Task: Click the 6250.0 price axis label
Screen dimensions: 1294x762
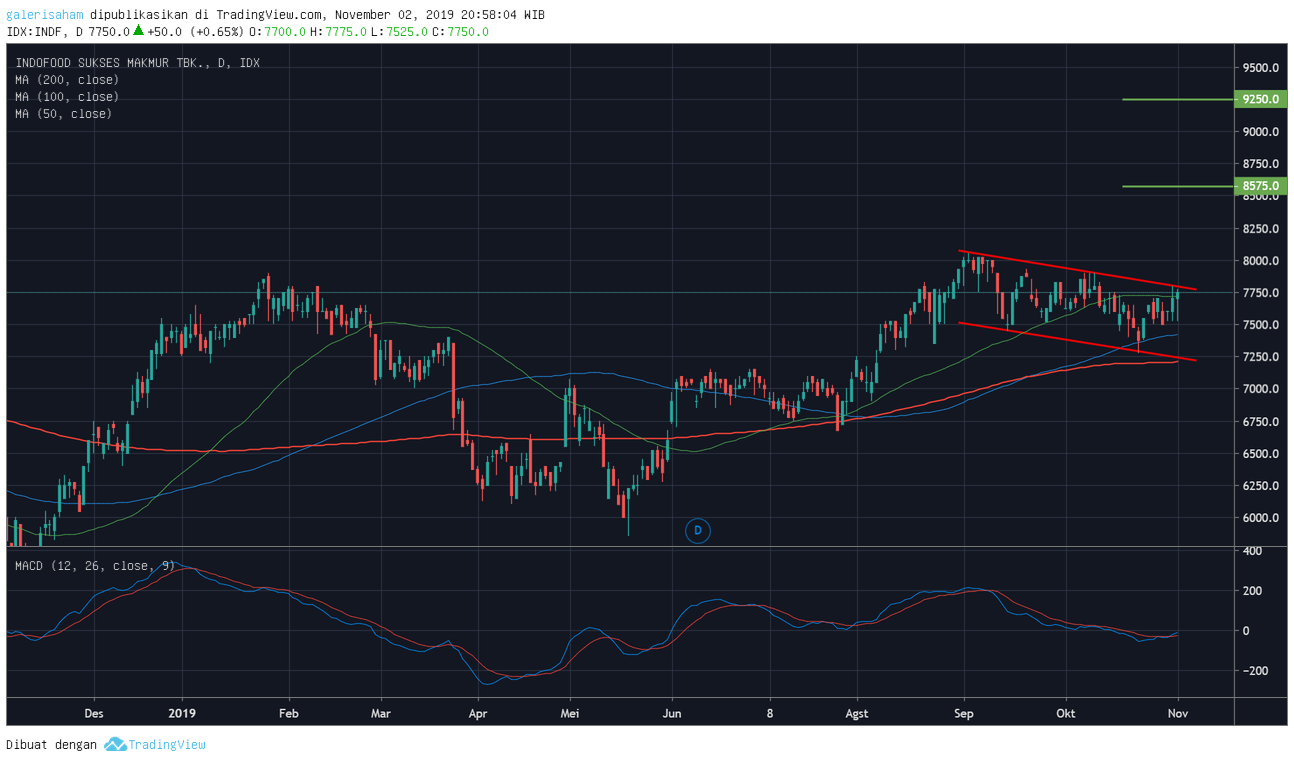Action: (1261, 486)
